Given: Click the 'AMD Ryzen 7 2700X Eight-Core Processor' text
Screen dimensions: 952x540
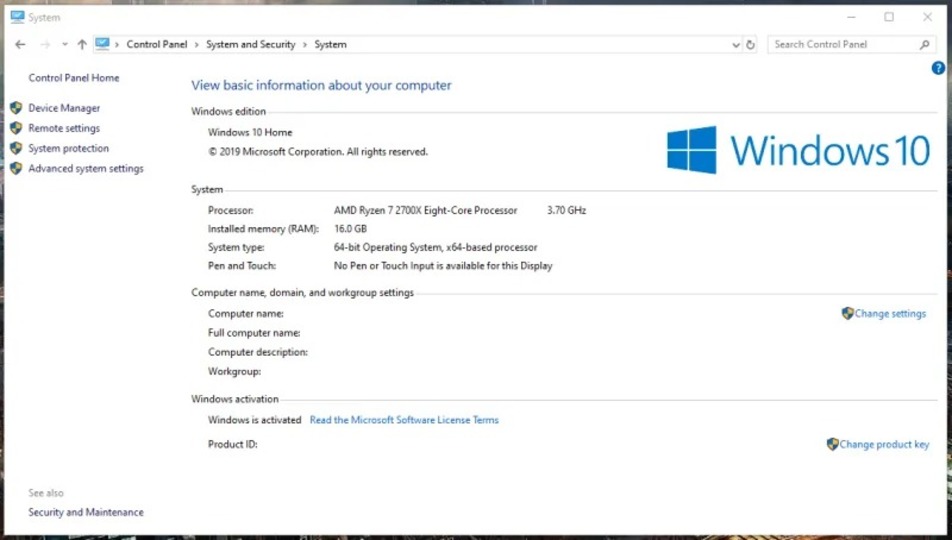Looking at the screenshot, I should pos(425,210).
